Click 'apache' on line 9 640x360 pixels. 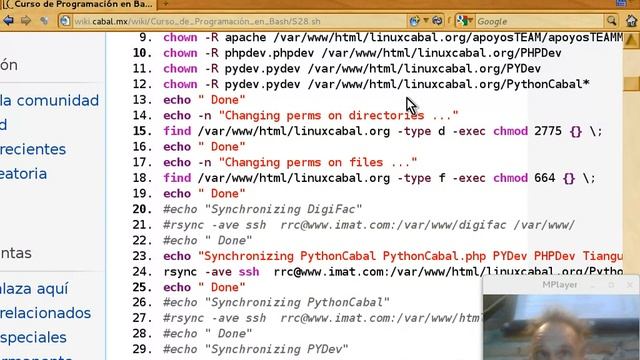pos(245,38)
